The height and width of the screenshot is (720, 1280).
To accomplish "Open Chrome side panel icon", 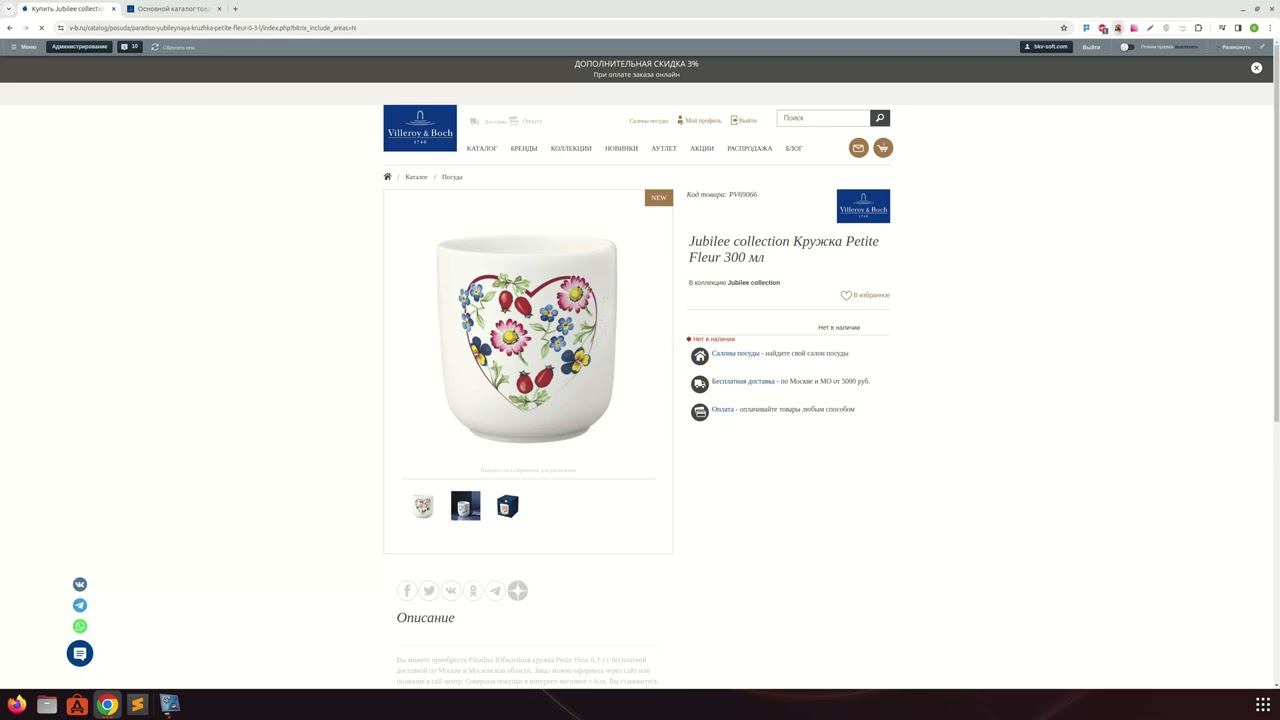I will point(1238,28).
